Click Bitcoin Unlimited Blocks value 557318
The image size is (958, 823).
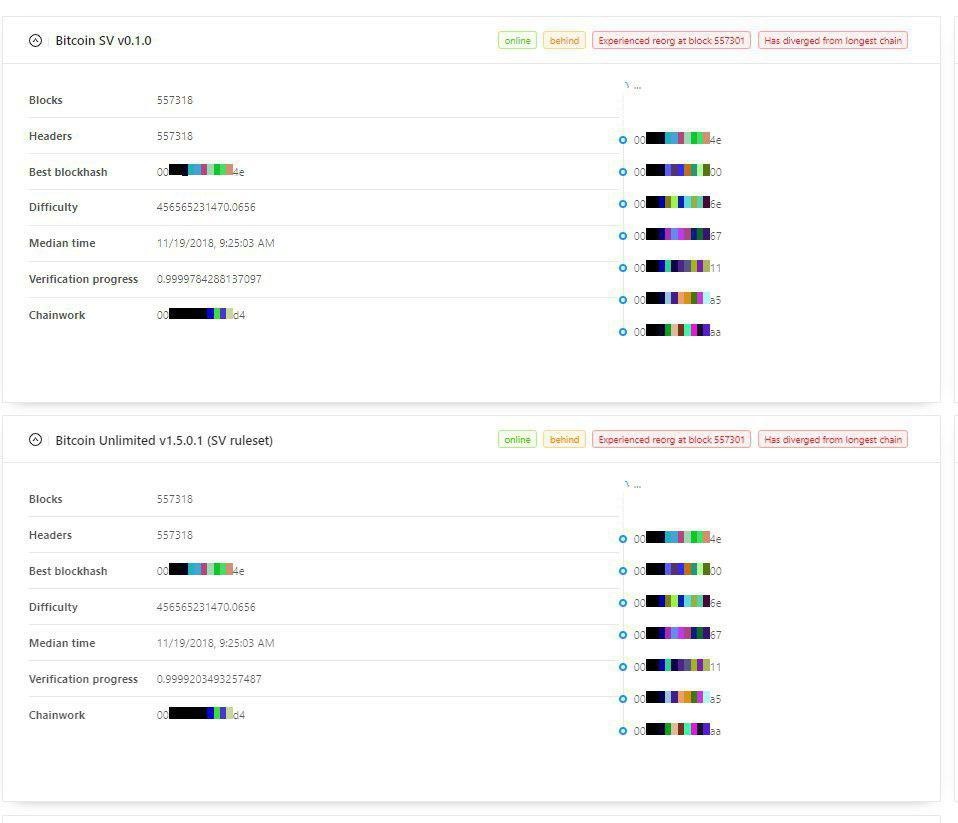tap(175, 499)
